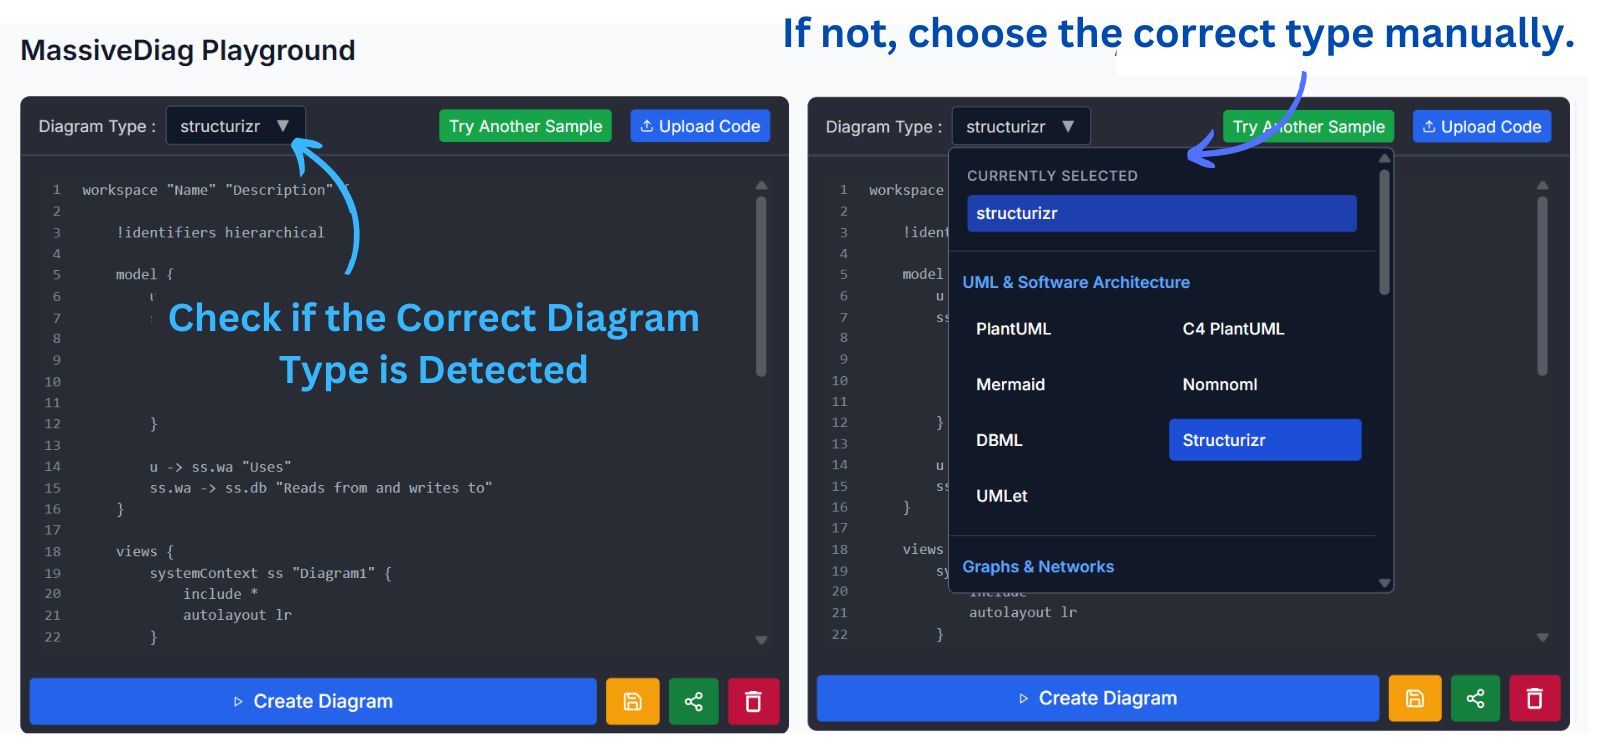
Task: Click dropdown list scrollbar thumb
Action: tap(1384, 232)
